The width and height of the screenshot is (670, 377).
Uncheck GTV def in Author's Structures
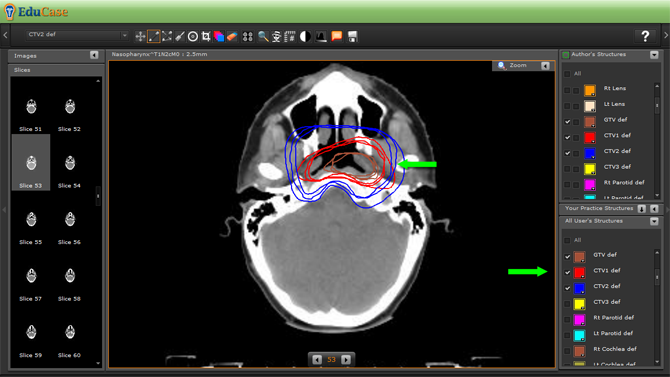pos(567,122)
